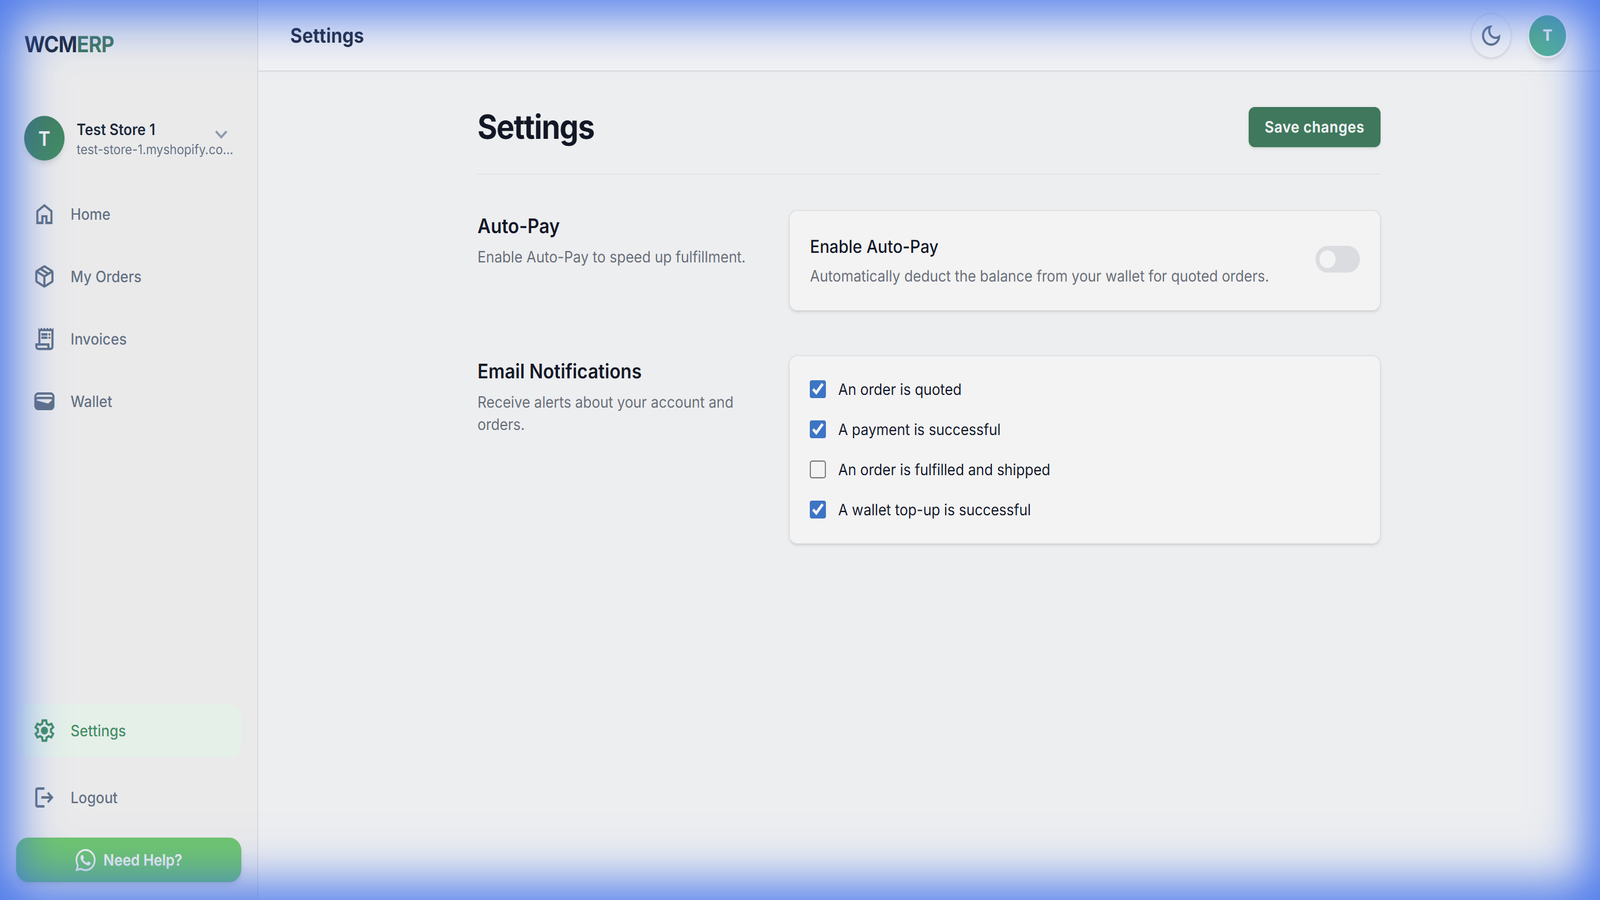1600x900 pixels.
Task: Expand the Test Store 1 chevron
Action: [x=221, y=134]
